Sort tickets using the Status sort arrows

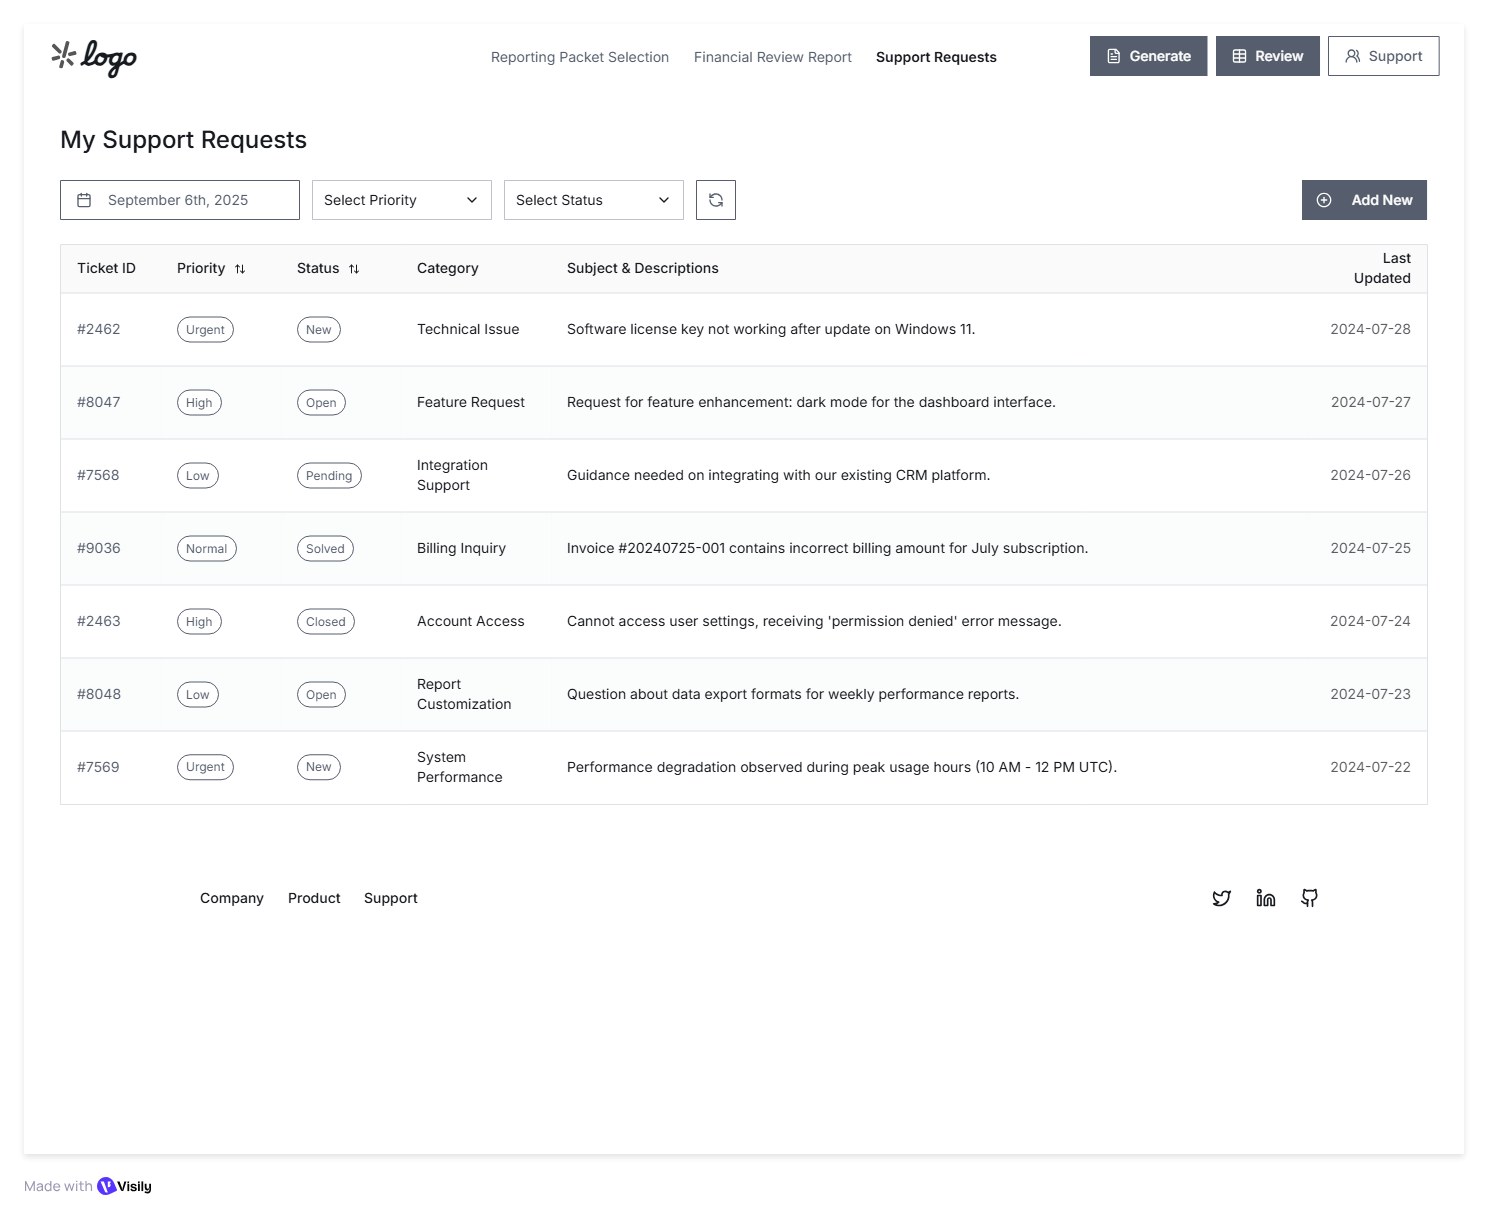pyautogui.click(x=354, y=269)
